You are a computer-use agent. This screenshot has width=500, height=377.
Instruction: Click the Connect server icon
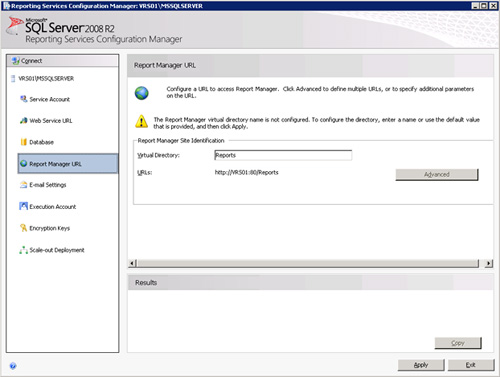pyautogui.click(x=15, y=61)
